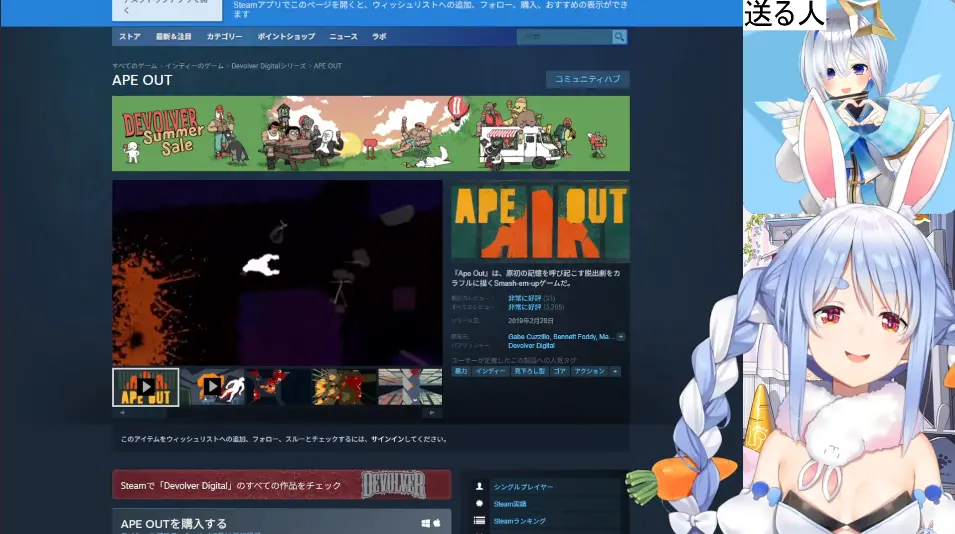Open the ニュース tab
This screenshot has width=955, height=534.
tap(344, 37)
